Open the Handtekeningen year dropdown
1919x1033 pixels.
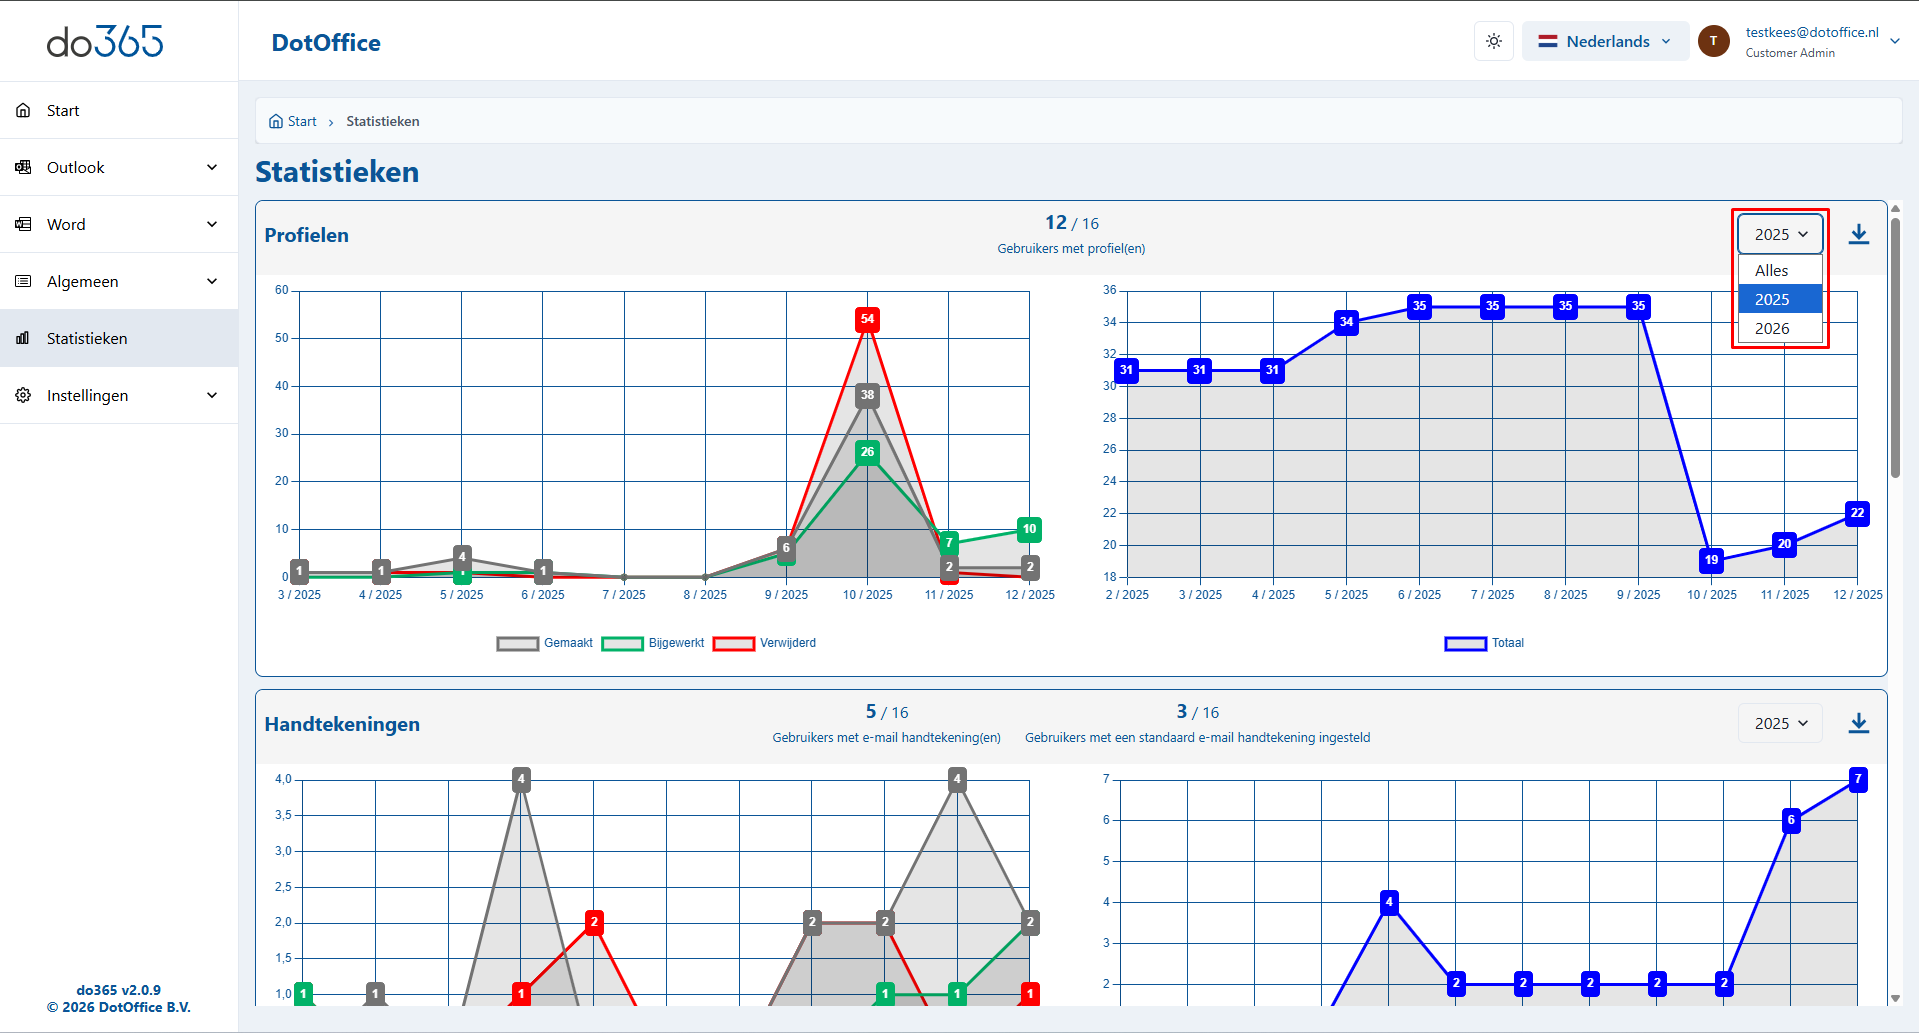1780,723
